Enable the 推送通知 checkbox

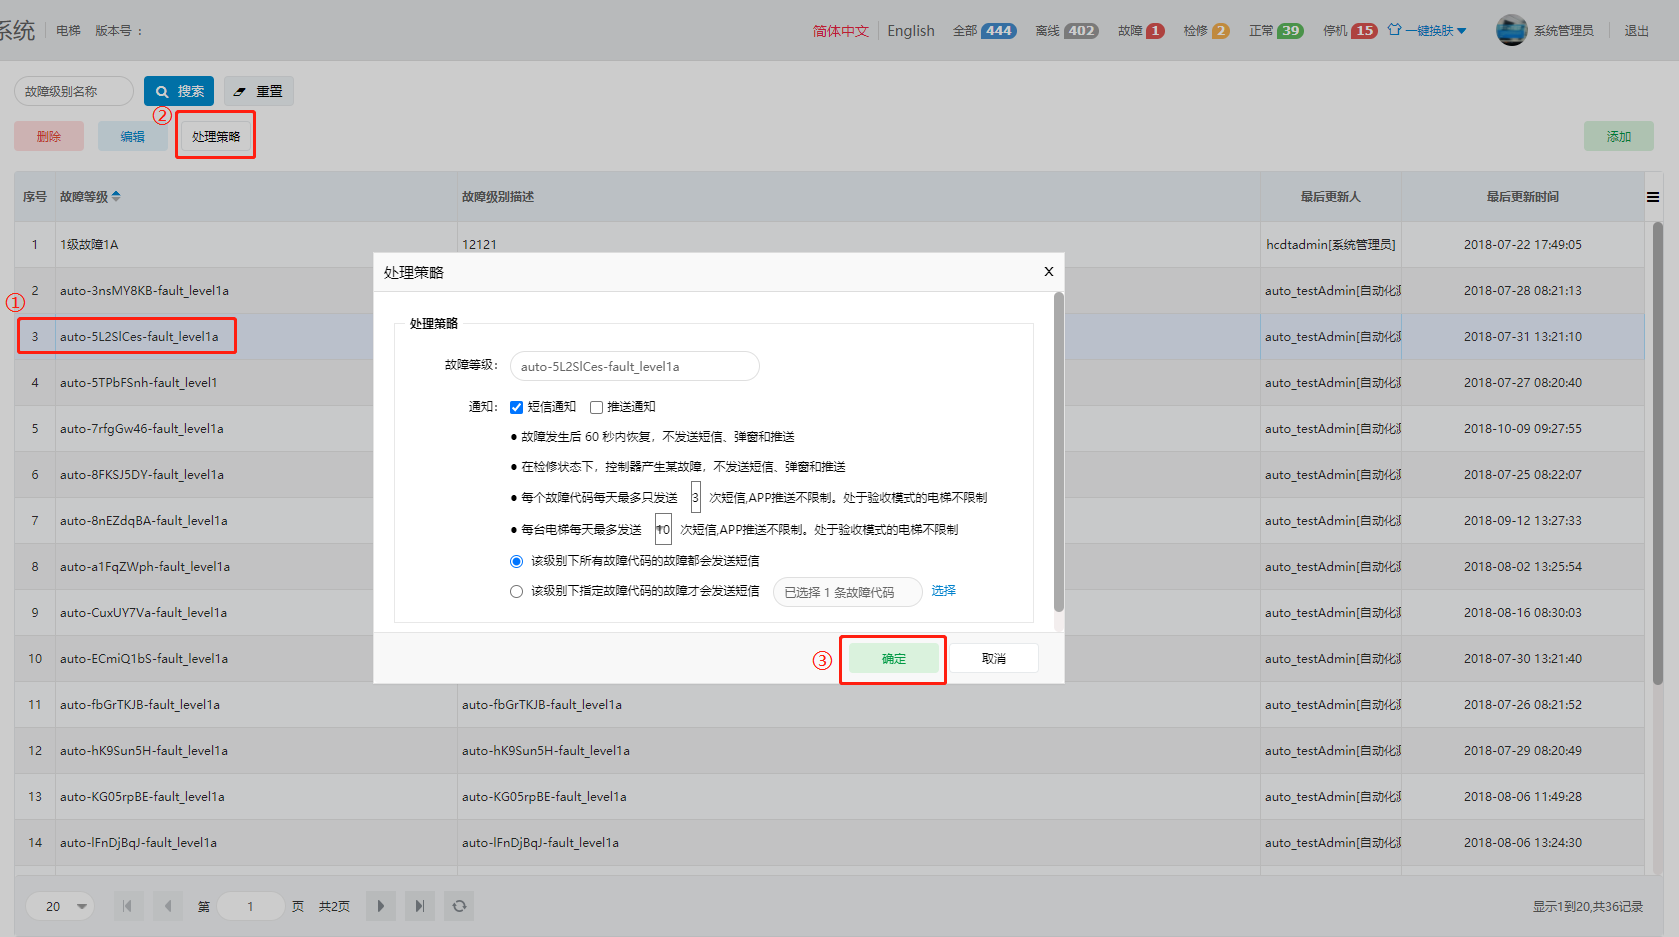[x=596, y=407]
